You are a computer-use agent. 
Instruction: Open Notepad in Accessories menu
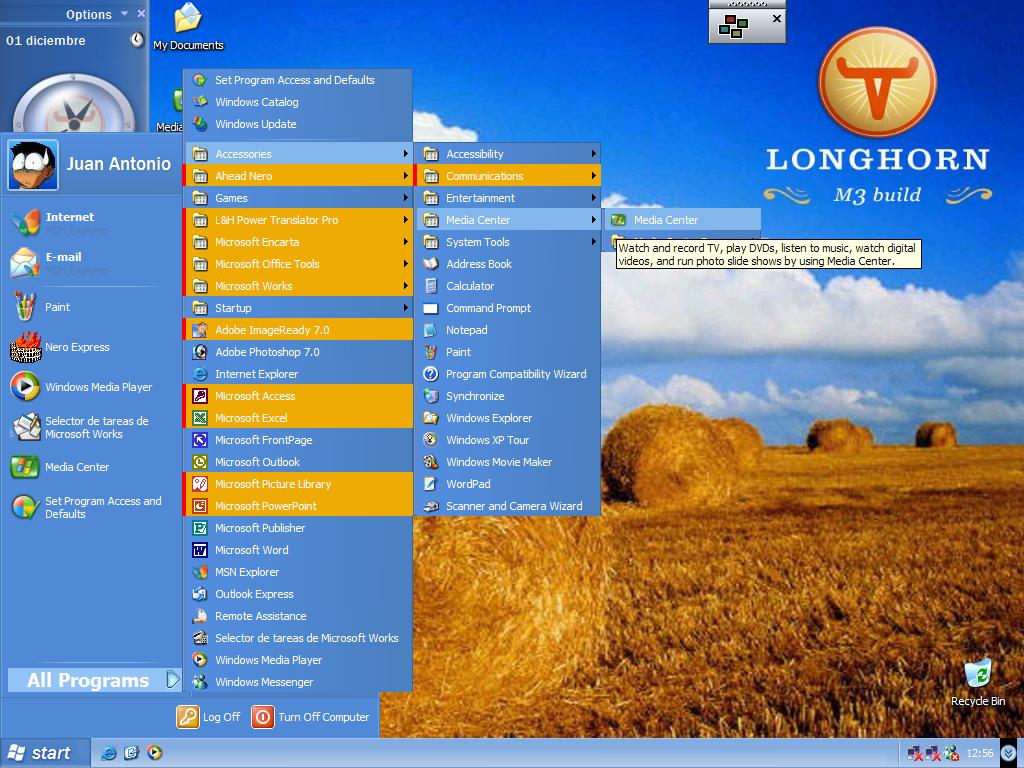tap(508, 330)
